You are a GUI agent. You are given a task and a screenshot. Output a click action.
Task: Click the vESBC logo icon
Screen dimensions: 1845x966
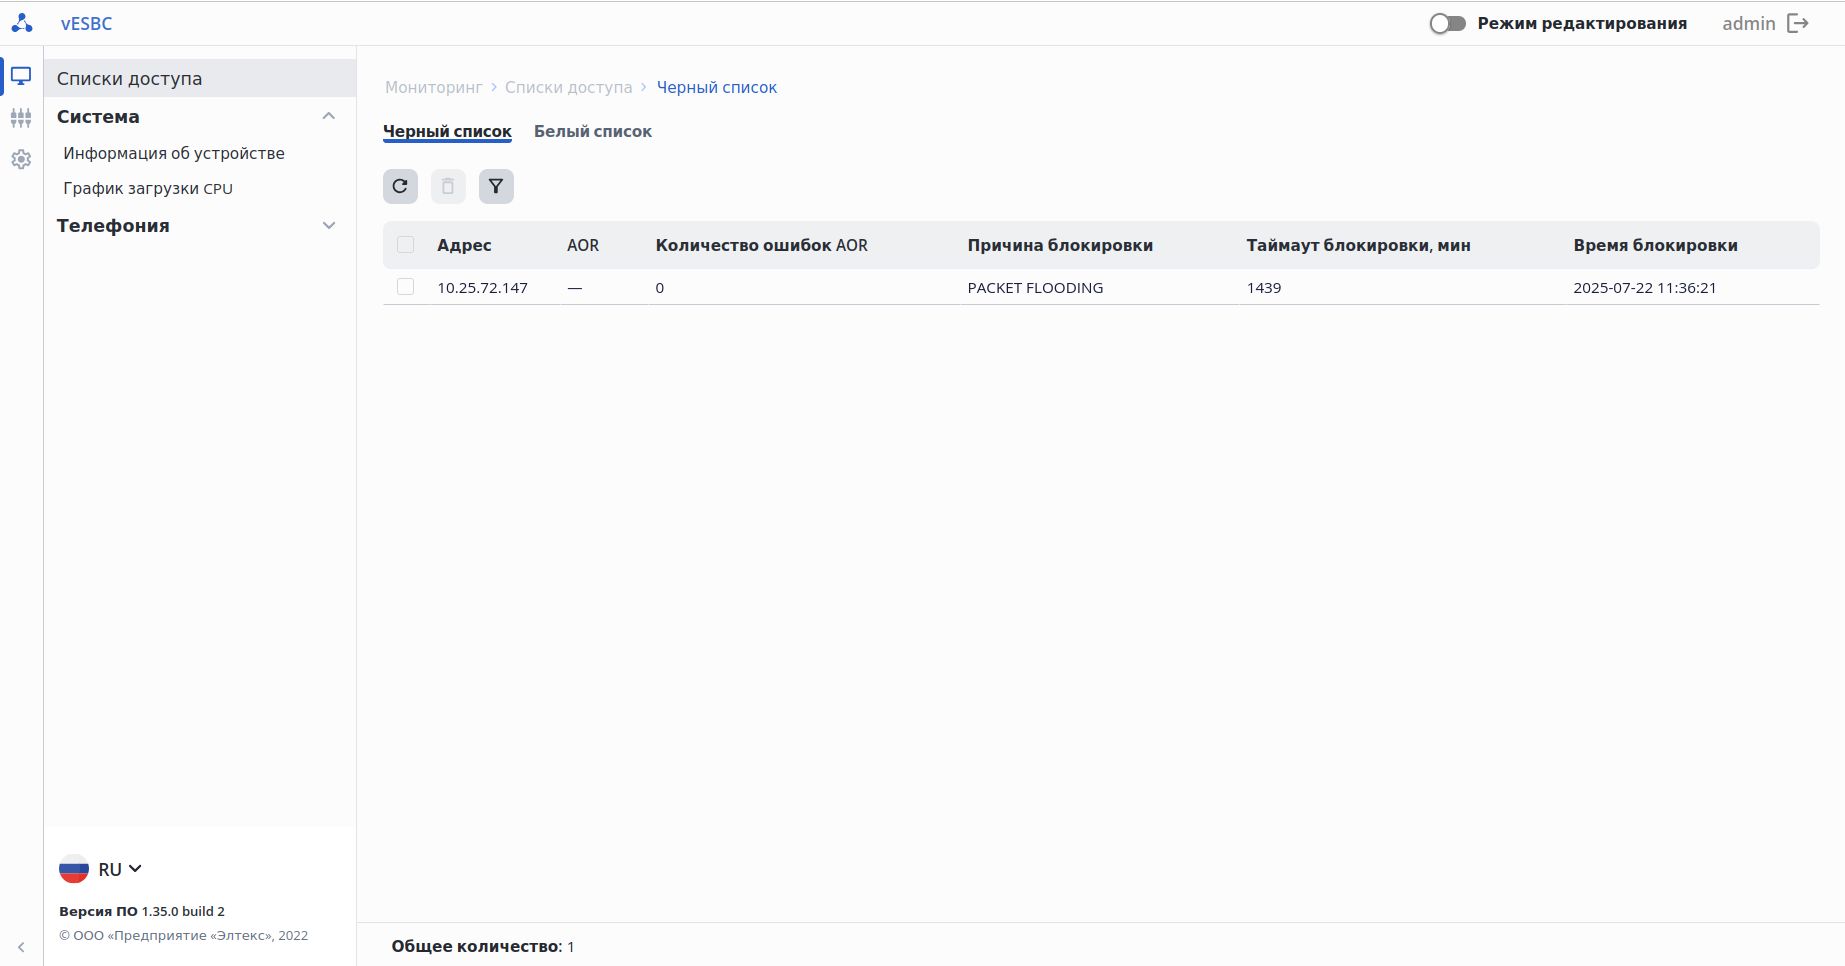tap(22, 23)
